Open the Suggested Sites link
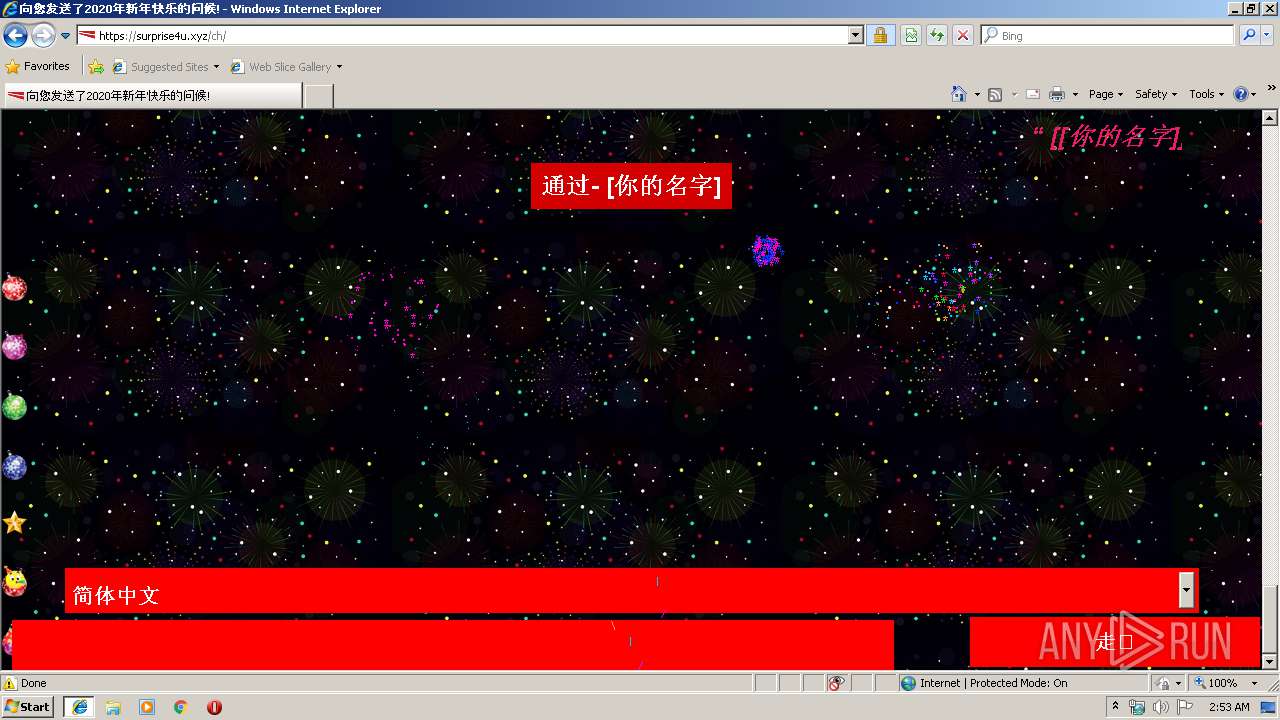This screenshot has height=720, width=1280. click(166, 67)
